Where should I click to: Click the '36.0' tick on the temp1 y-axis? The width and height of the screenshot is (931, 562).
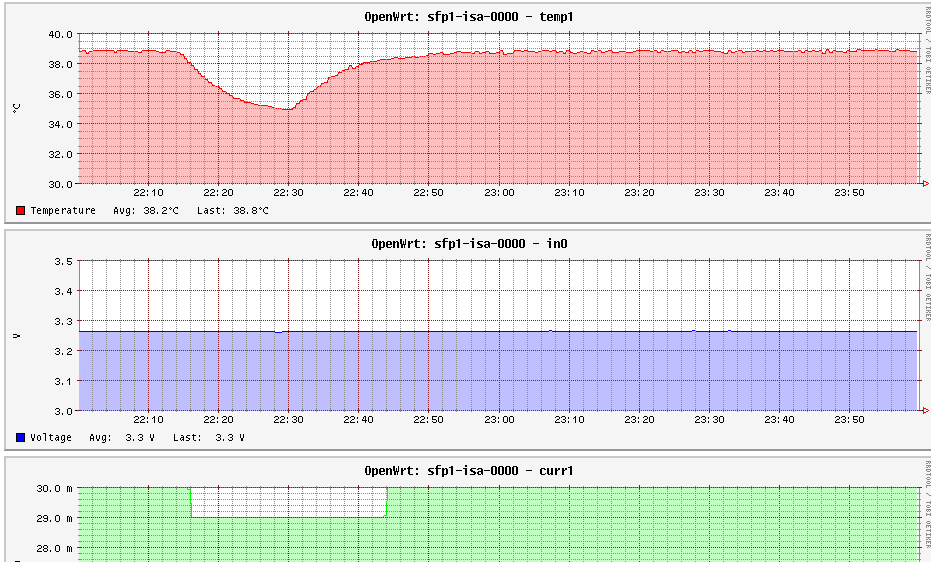tap(61, 94)
